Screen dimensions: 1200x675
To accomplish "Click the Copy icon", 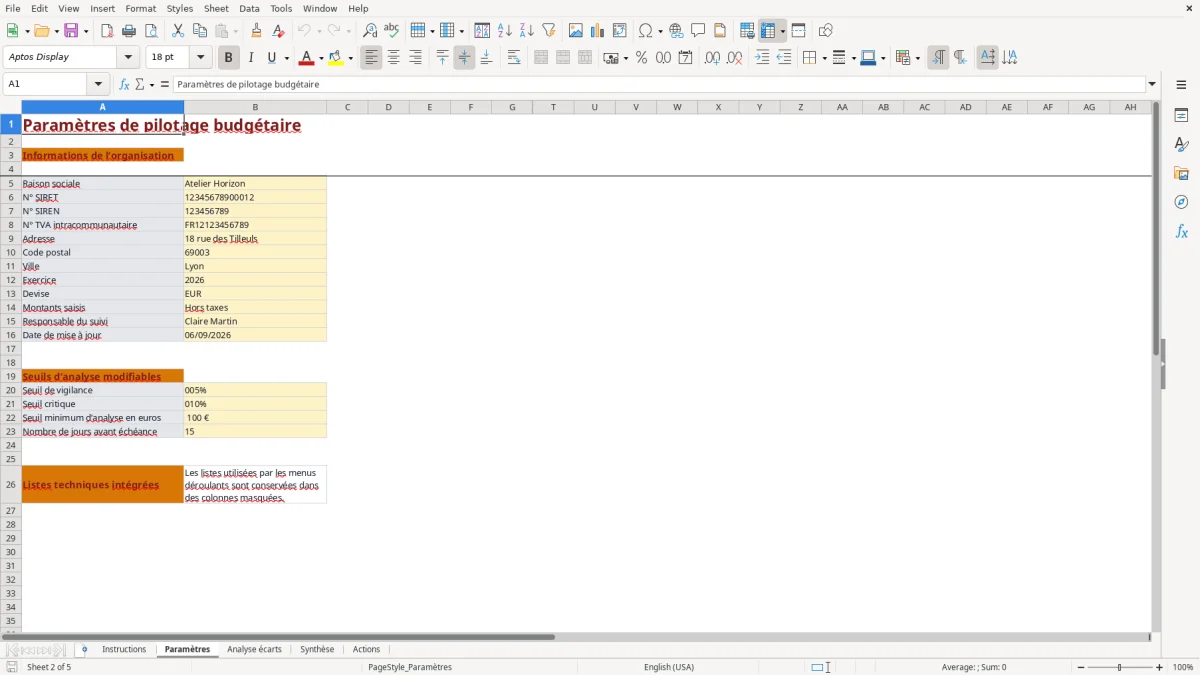I will pos(200,31).
